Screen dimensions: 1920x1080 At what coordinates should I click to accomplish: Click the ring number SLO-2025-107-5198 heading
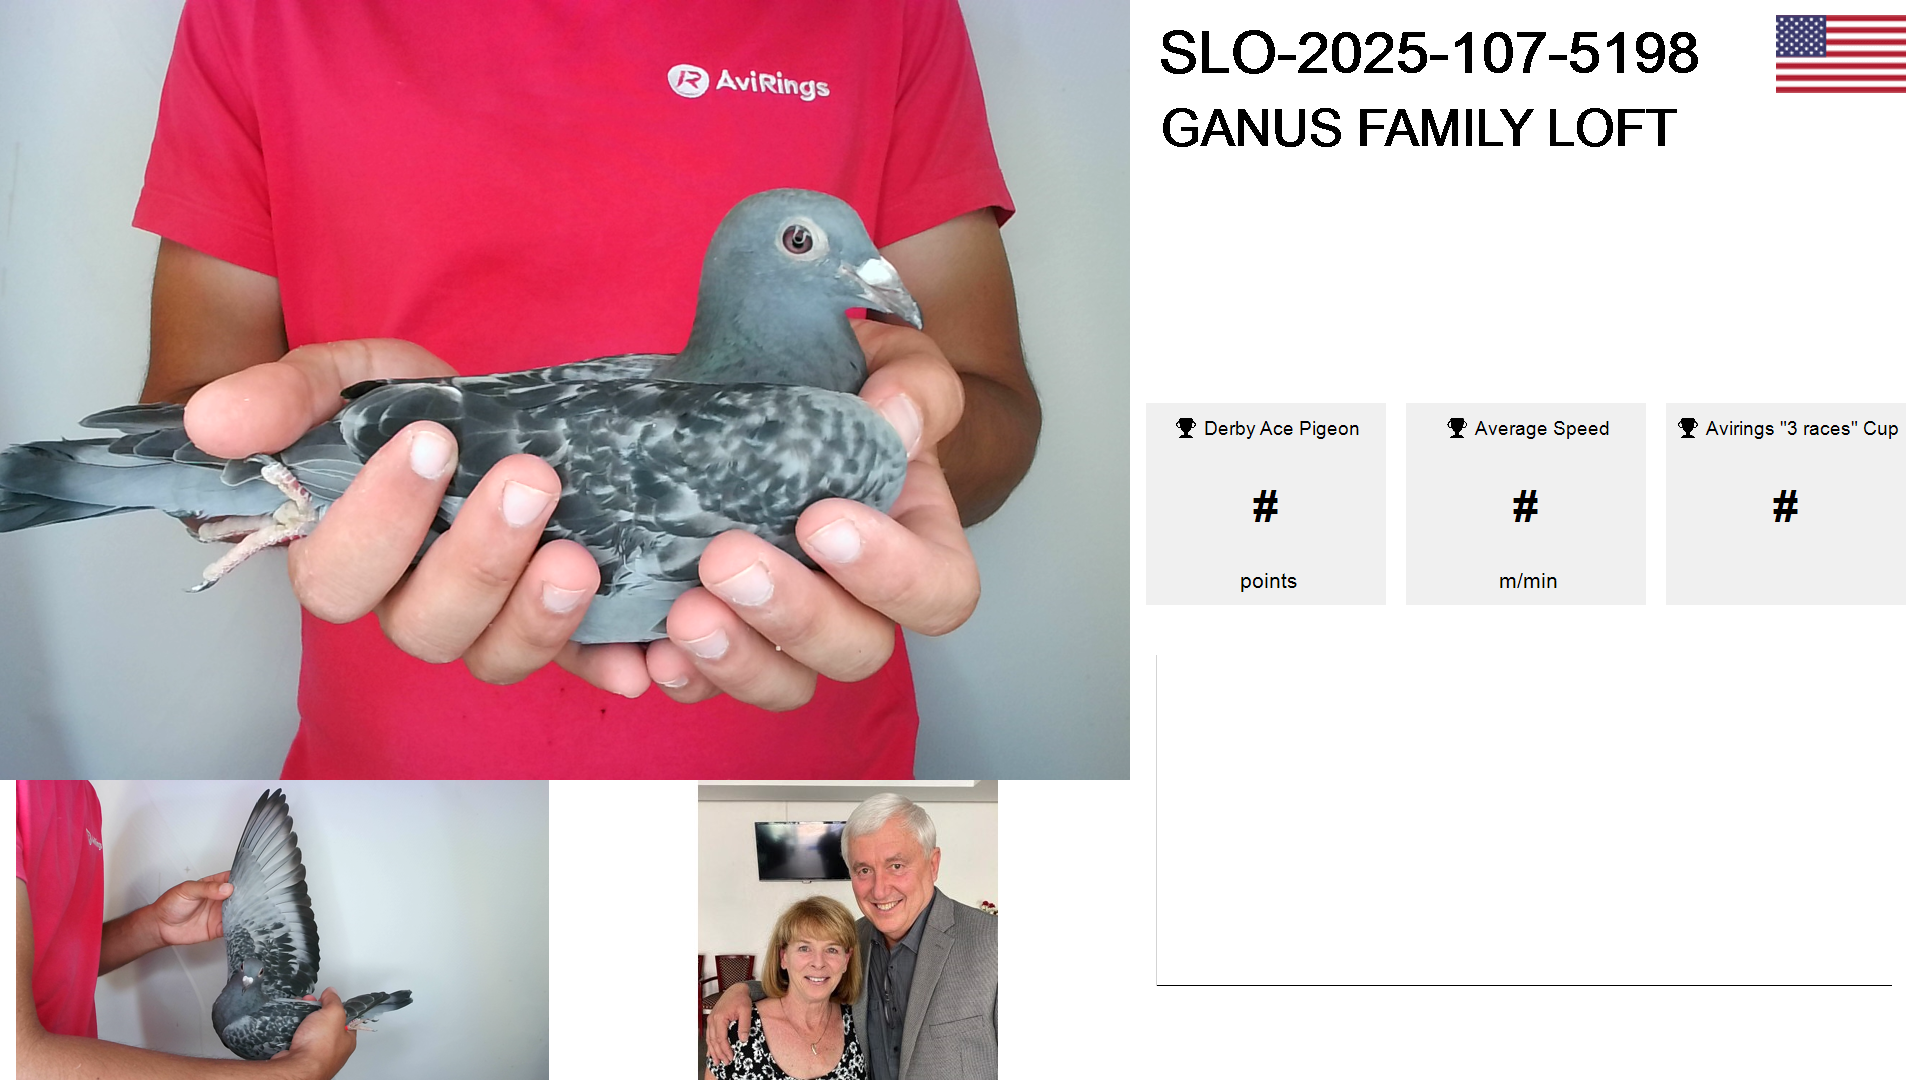point(1429,53)
